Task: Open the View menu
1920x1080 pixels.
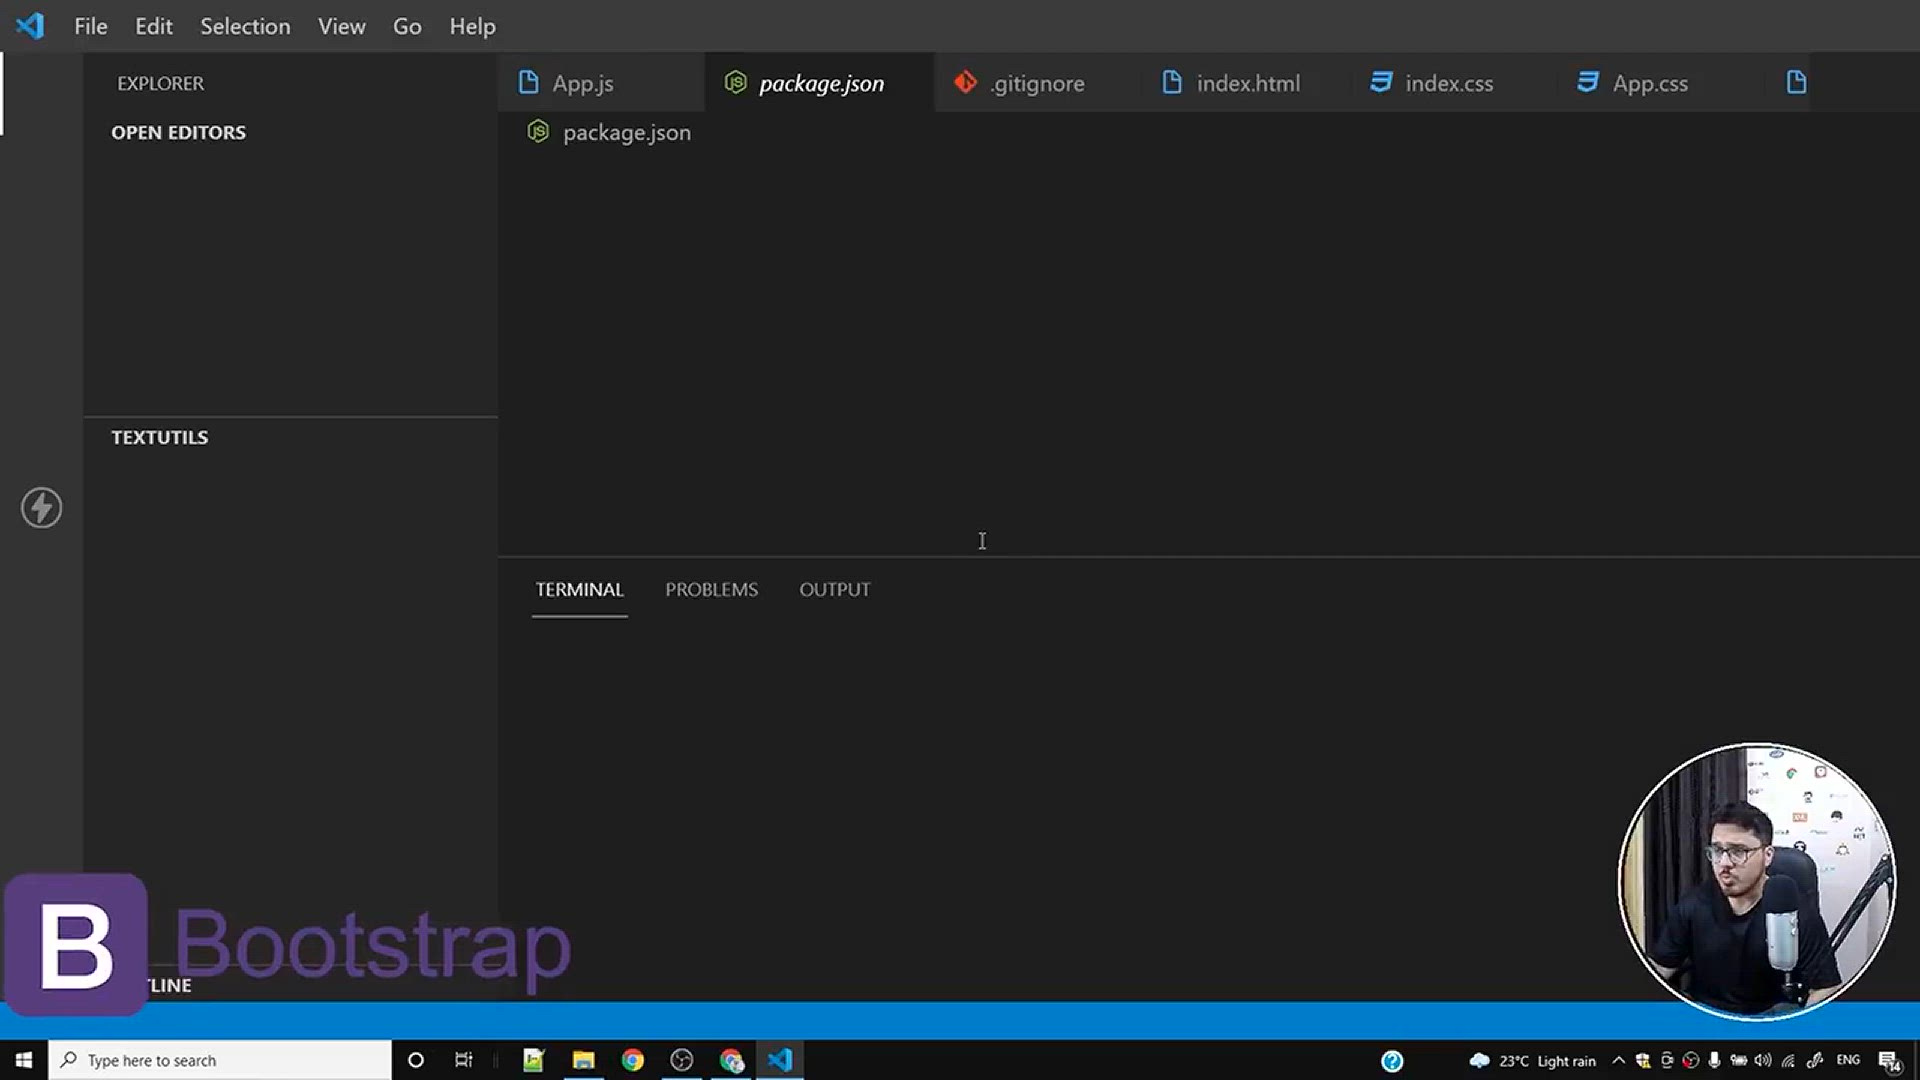Action: [342, 26]
